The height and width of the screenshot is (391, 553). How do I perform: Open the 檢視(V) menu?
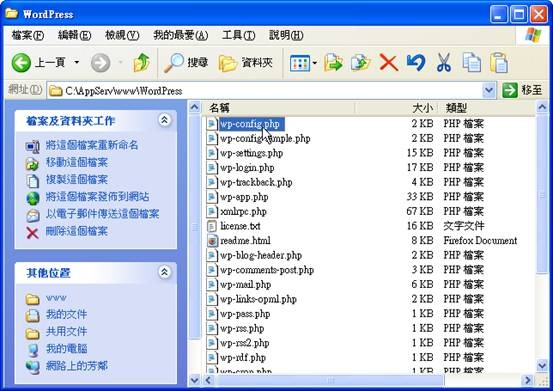click(x=122, y=35)
